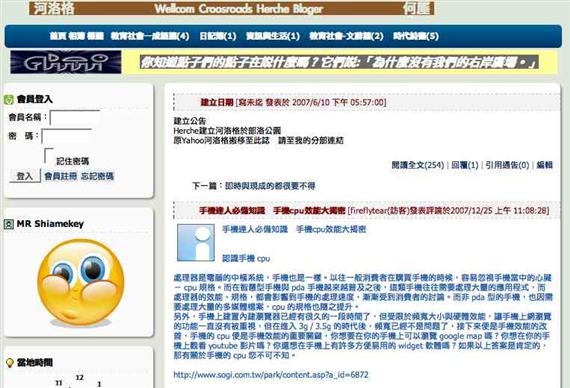Click the blushing smiley face avatar
Screen dimensions: 570x388
(x=81, y=283)
